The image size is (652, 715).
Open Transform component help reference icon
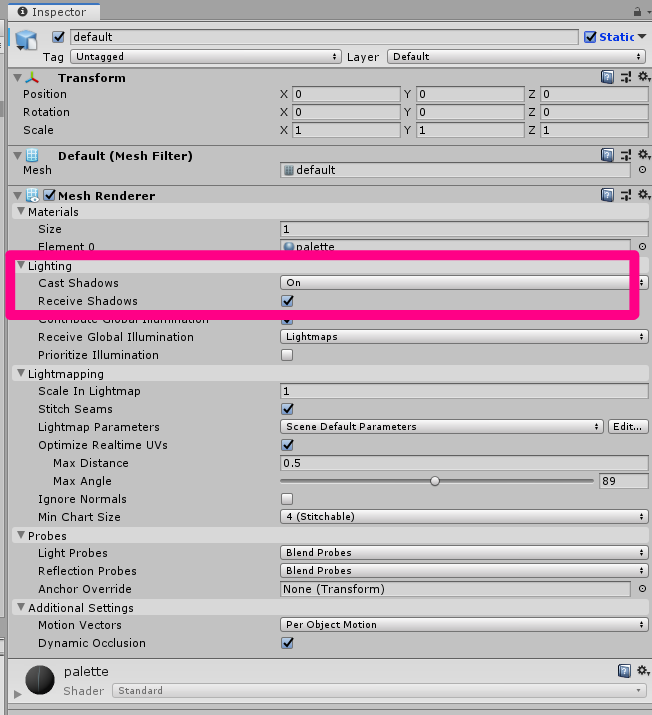(607, 77)
